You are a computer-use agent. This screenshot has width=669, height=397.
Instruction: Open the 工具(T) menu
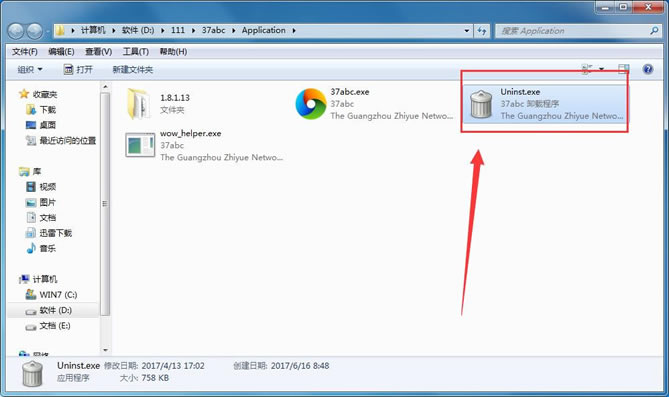[x=136, y=52]
